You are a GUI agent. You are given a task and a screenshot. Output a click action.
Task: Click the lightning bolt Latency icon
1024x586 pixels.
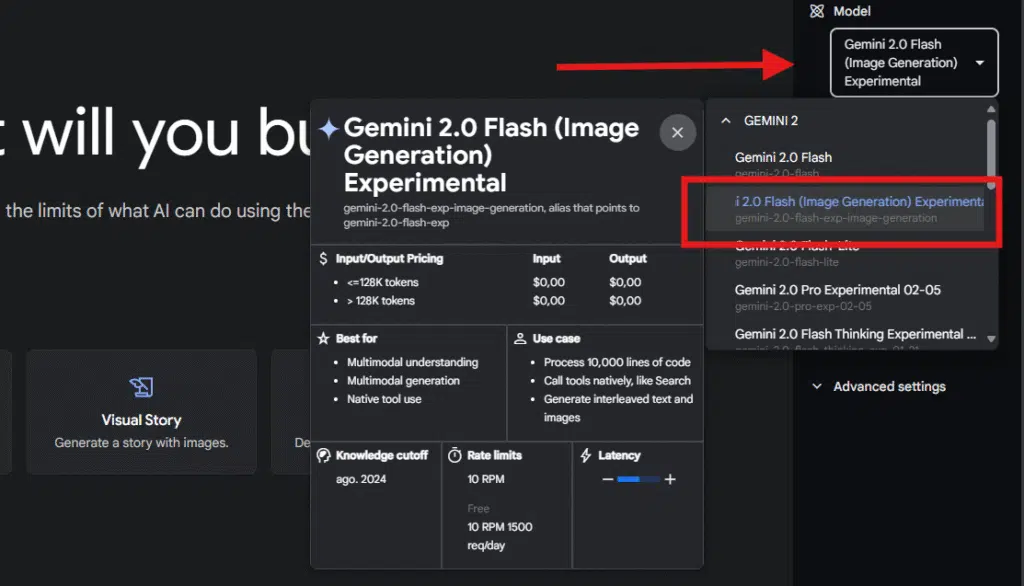[585, 455]
